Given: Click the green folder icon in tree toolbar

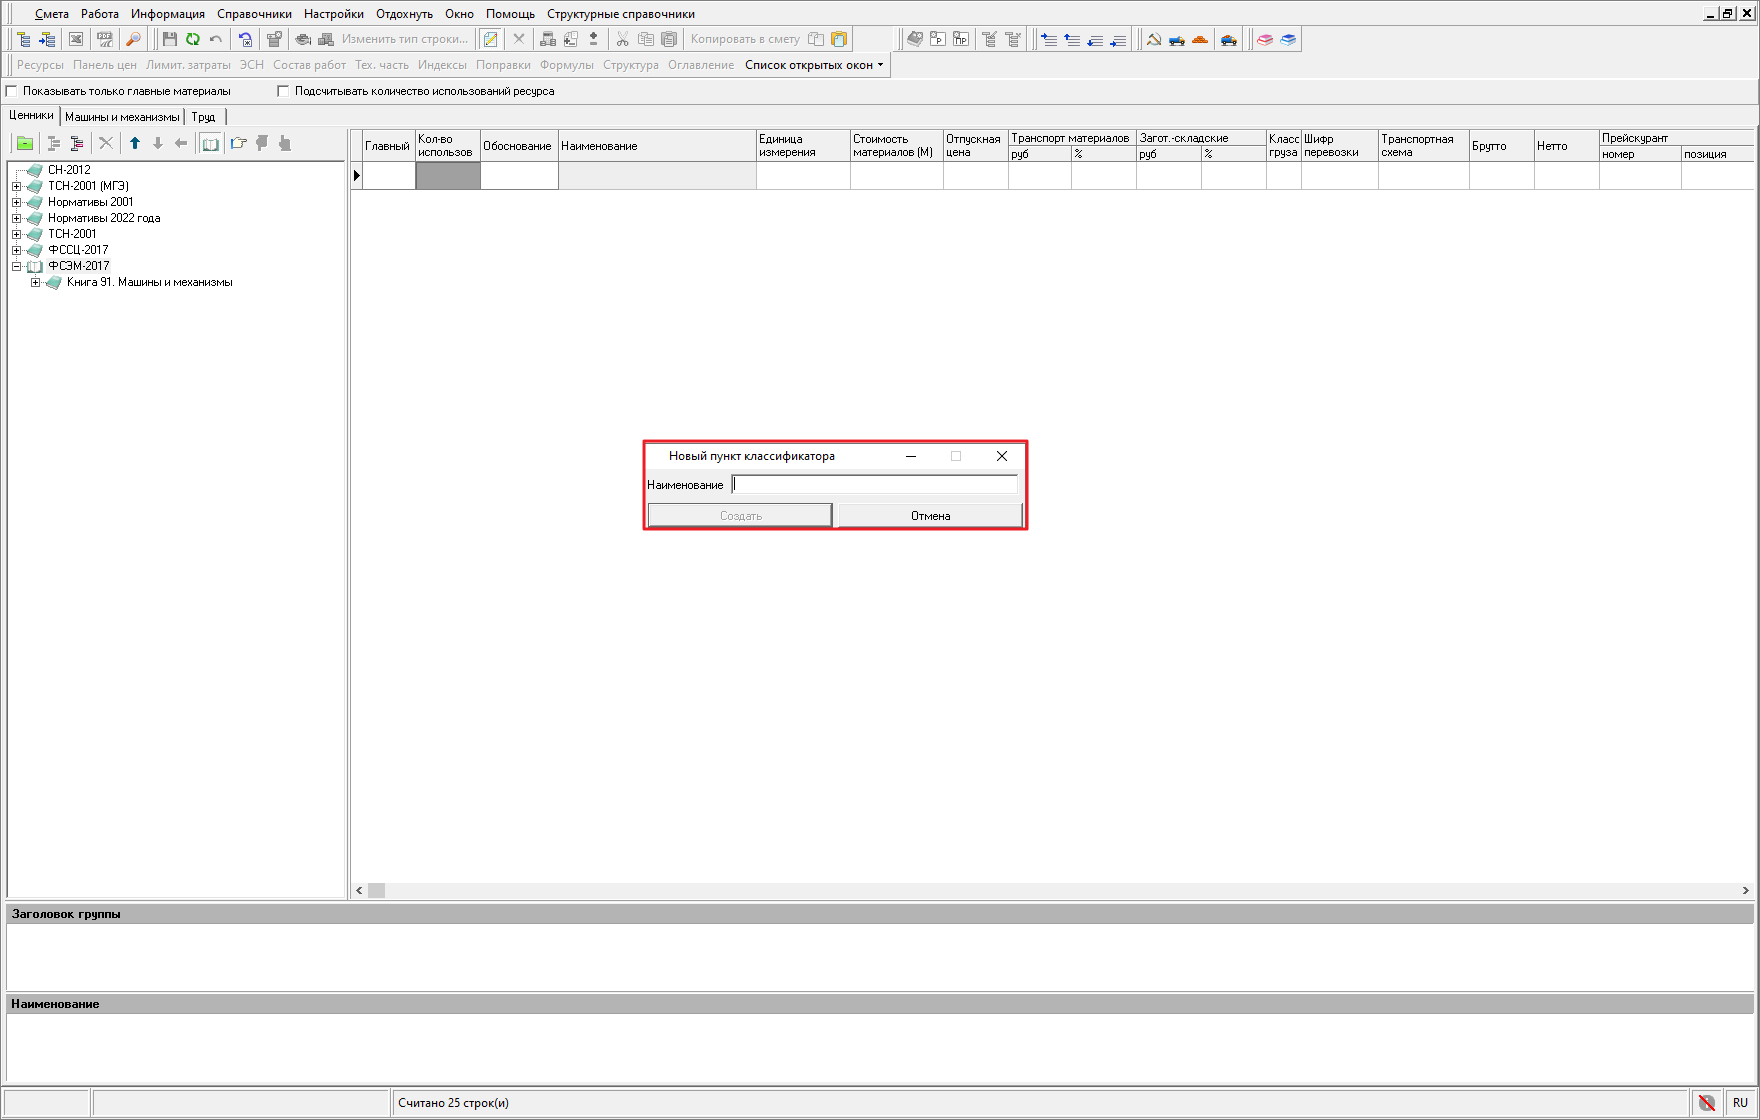Looking at the screenshot, I should tap(25, 143).
